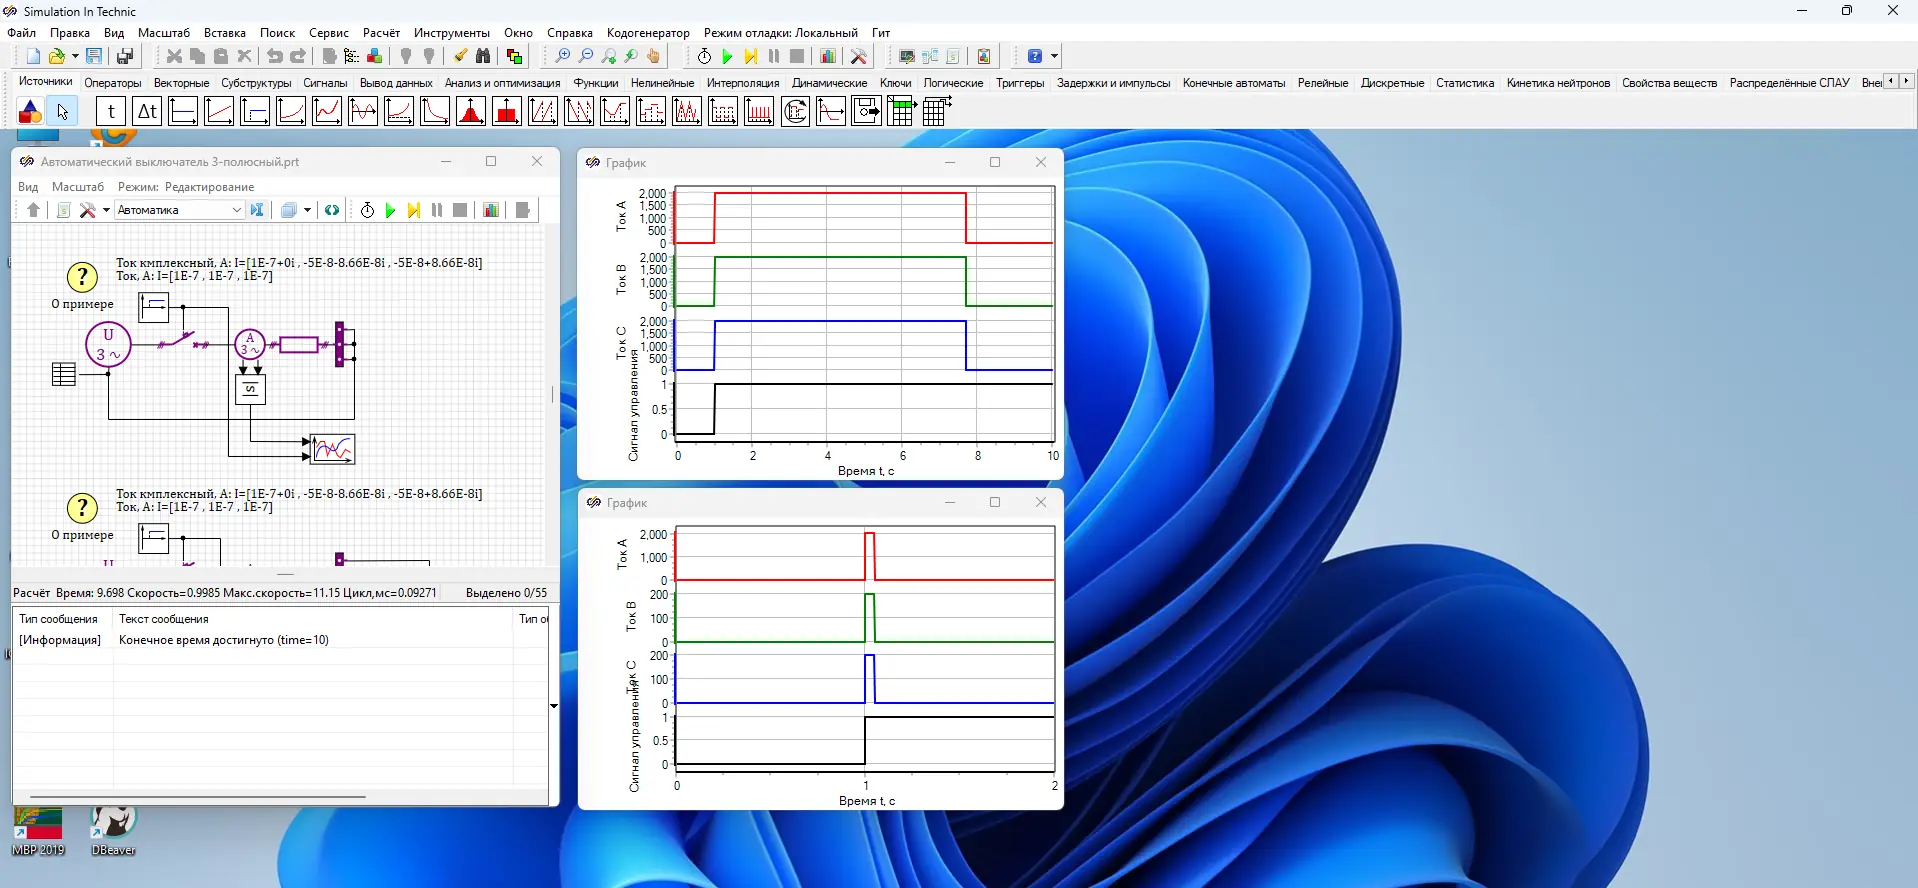Open the yellow question mark 'О примере' block
The height and width of the screenshot is (888, 1918).
[82, 277]
